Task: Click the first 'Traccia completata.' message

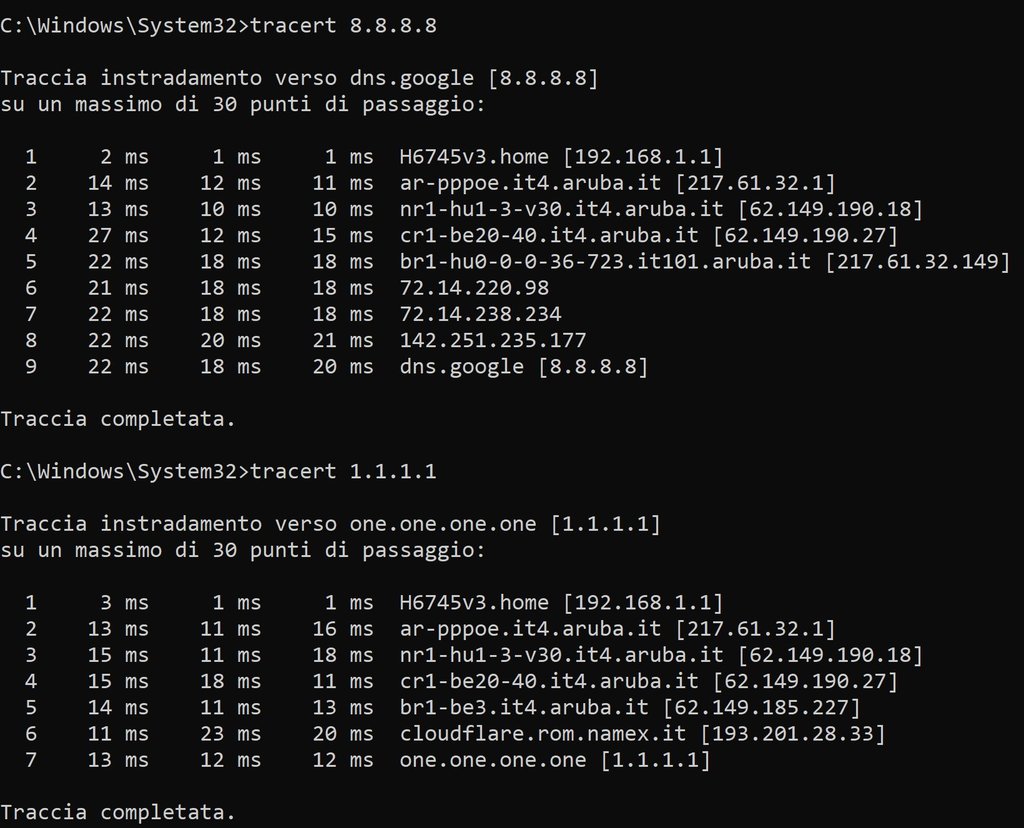Action: (x=118, y=419)
